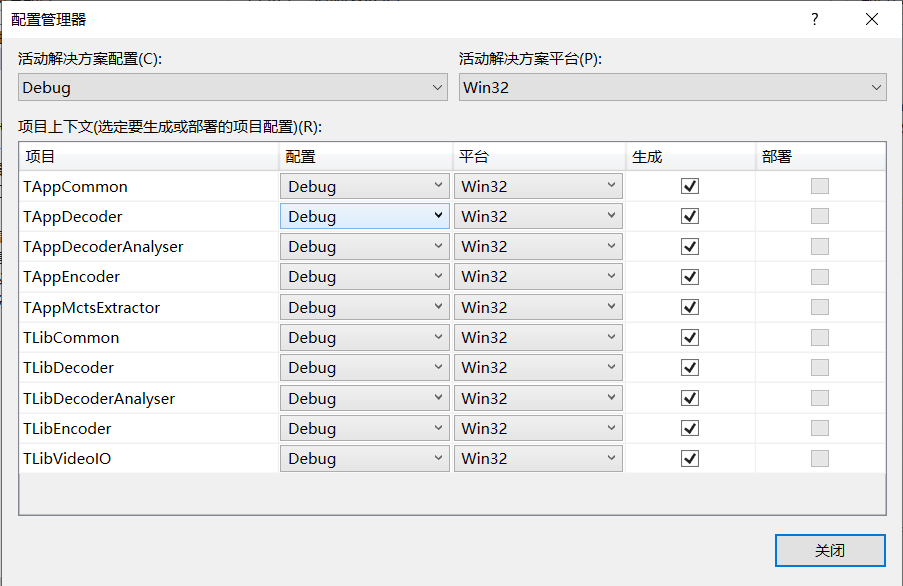Open platform Win32 dropdown for TAppEncoder
This screenshot has height=586, width=903.
click(x=538, y=277)
